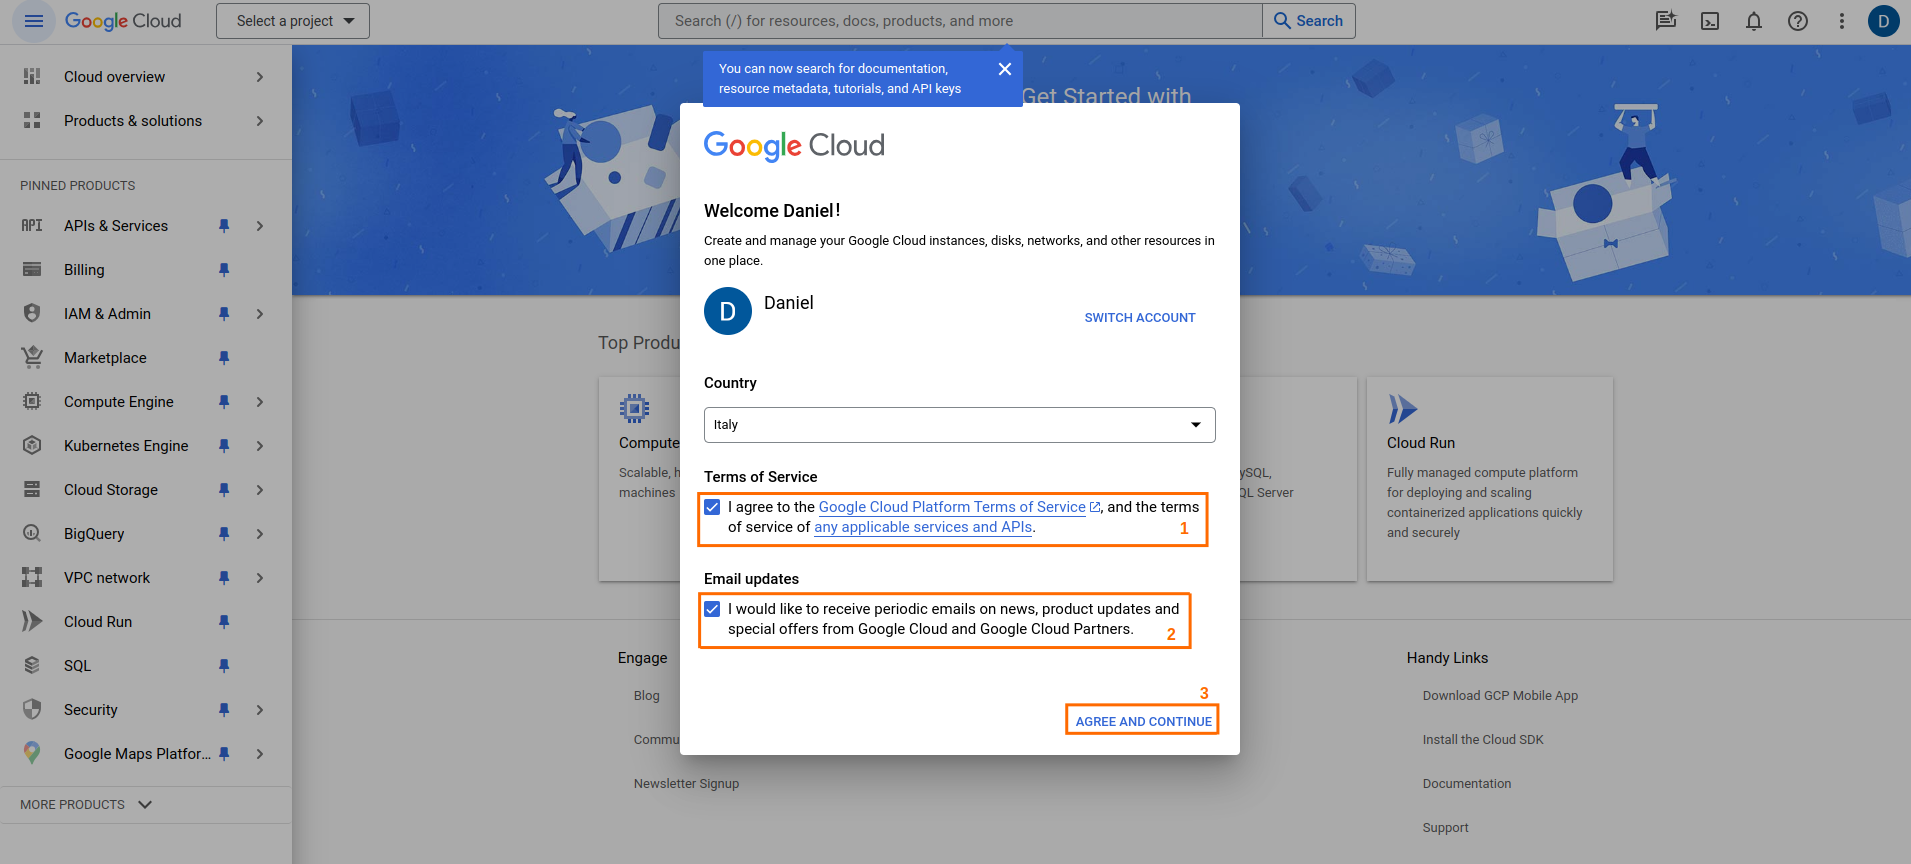Uncheck the Terms of Service agreement checkbox
Viewport: 1911px width, 864px height.
tap(712, 507)
